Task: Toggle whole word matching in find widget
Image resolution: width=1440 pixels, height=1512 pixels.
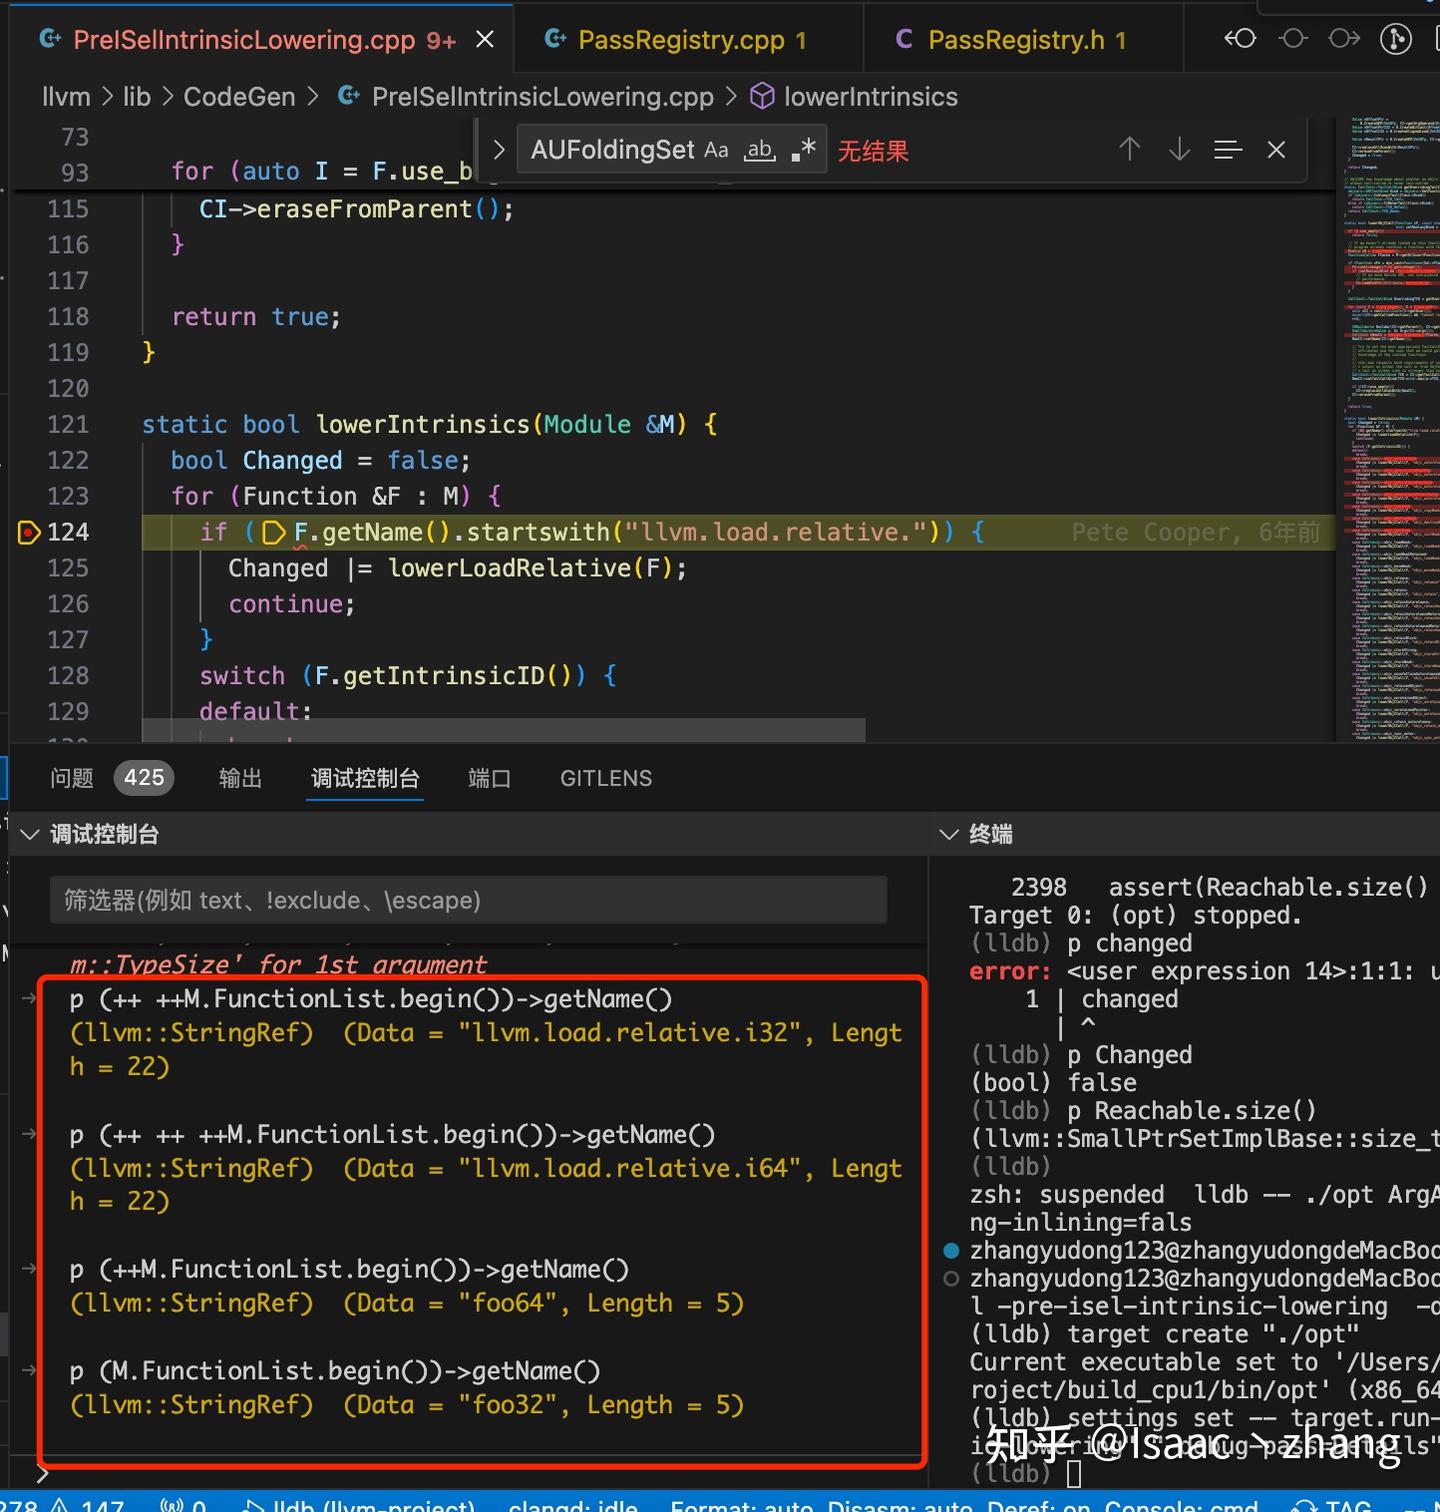Action: [x=759, y=149]
